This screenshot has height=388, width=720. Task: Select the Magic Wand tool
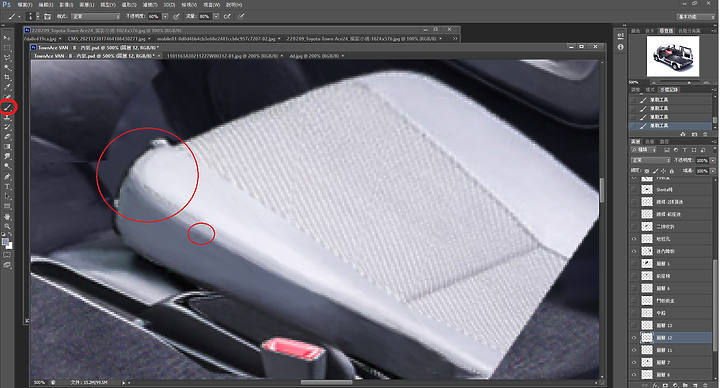(7, 67)
